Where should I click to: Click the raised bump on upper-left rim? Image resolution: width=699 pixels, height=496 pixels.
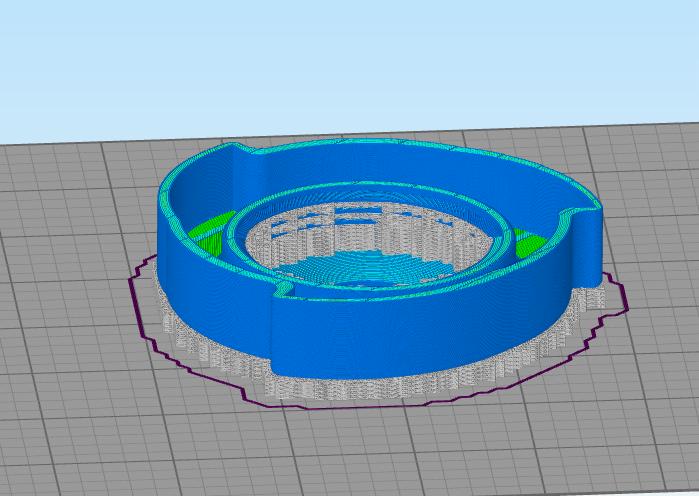point(238,149)
